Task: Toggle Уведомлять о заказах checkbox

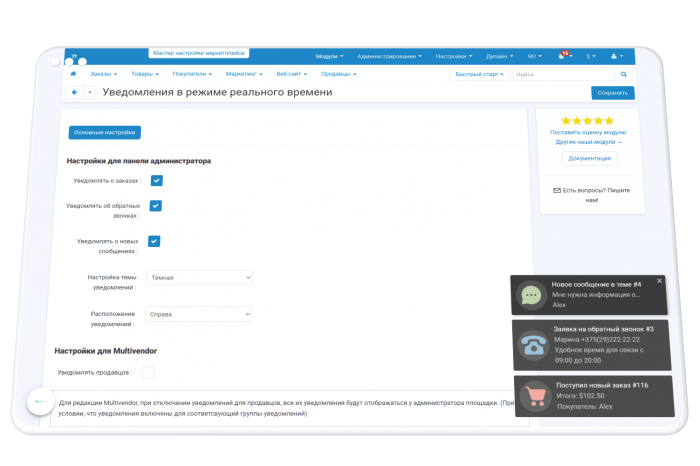Action: point(157,180)
